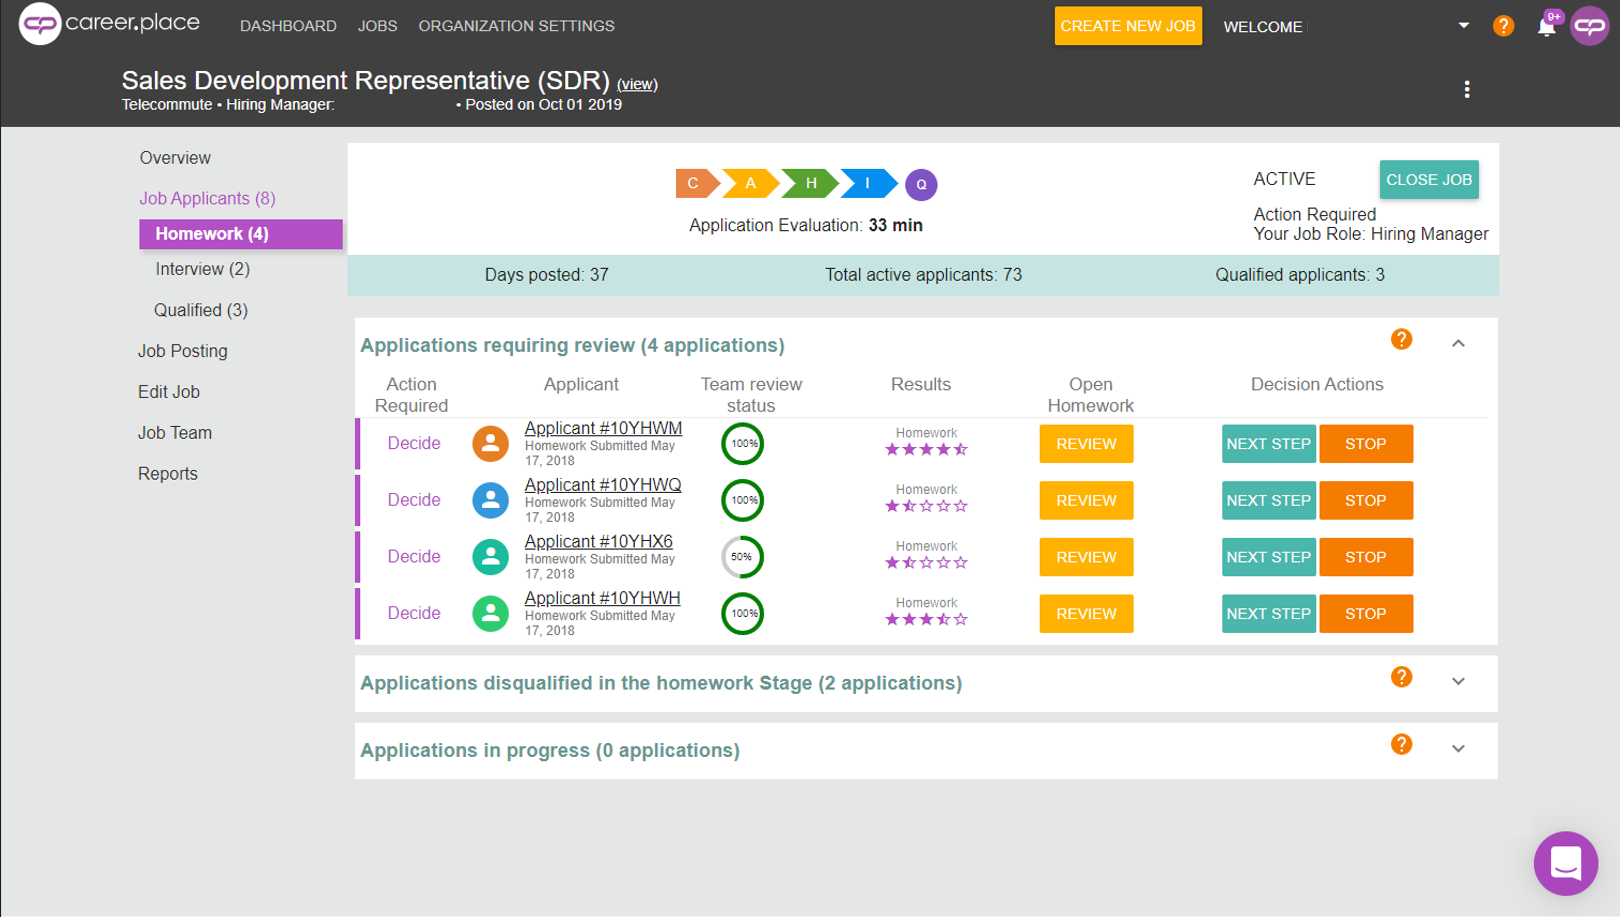Click 100% review progress for Applicant #10YHWH
This screenshot has height=917, width=1620.
(x=743, y=613)
